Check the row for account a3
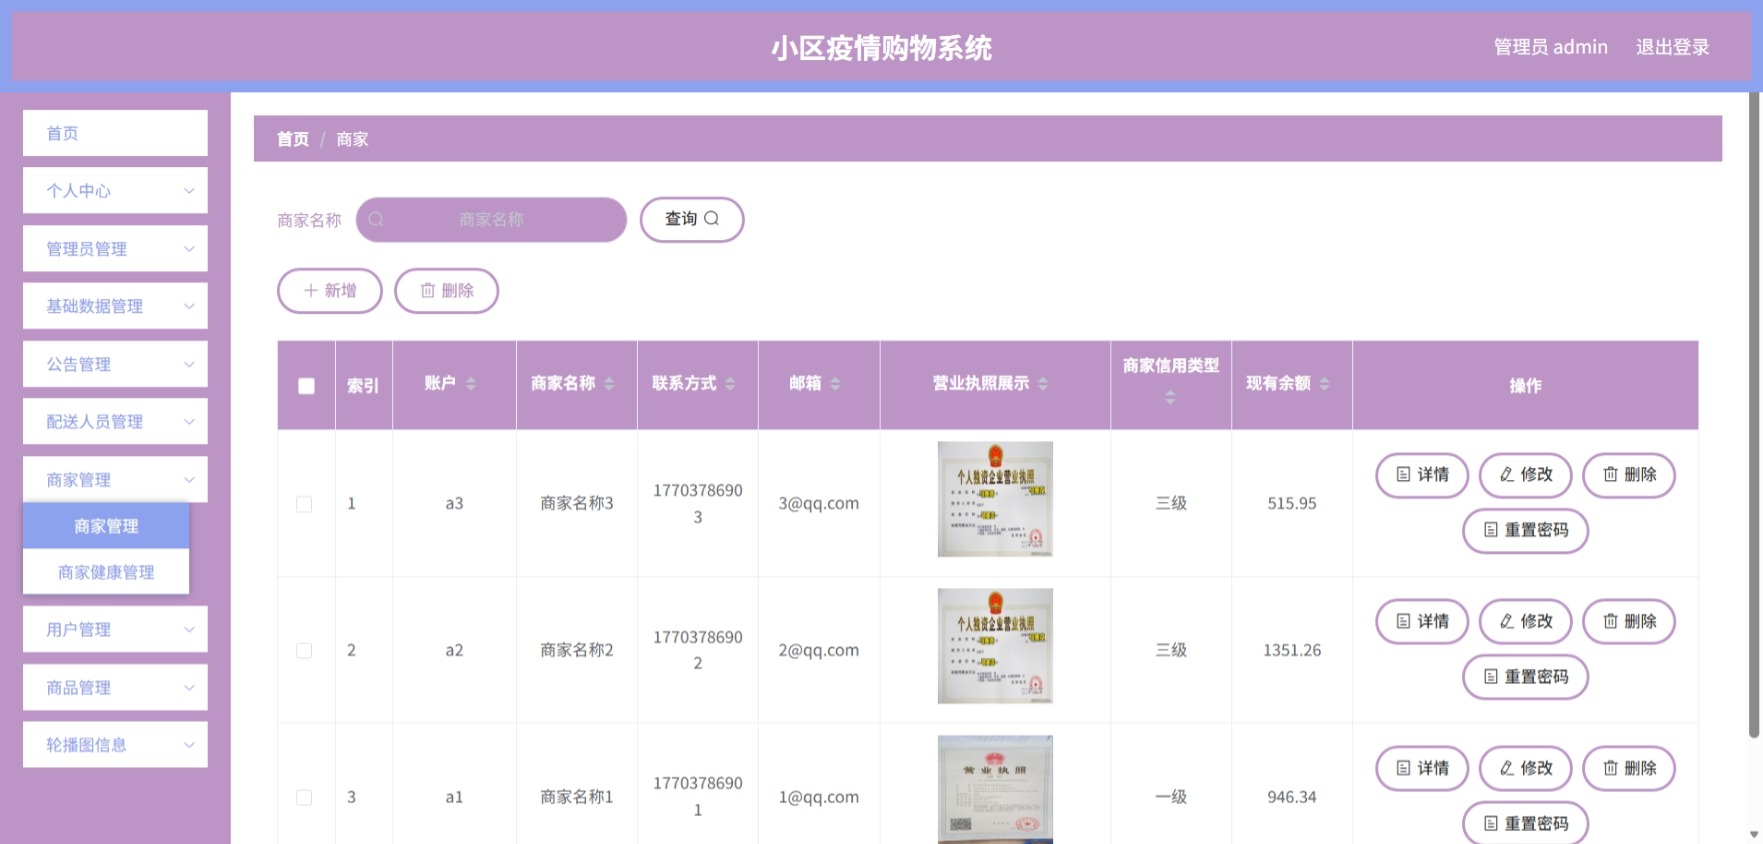The width and height of the screenshot is (1763, 844). click(304, 504)
